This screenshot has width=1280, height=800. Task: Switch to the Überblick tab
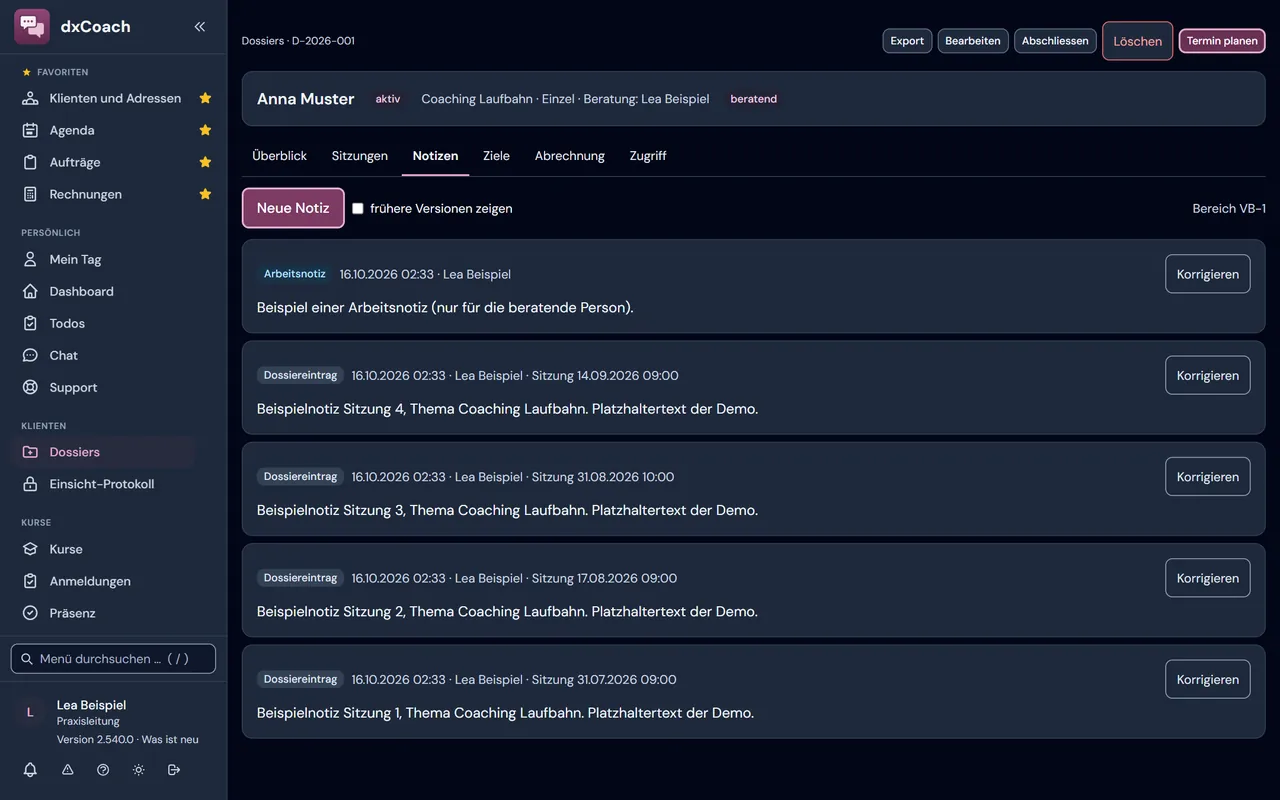point(280,156)
